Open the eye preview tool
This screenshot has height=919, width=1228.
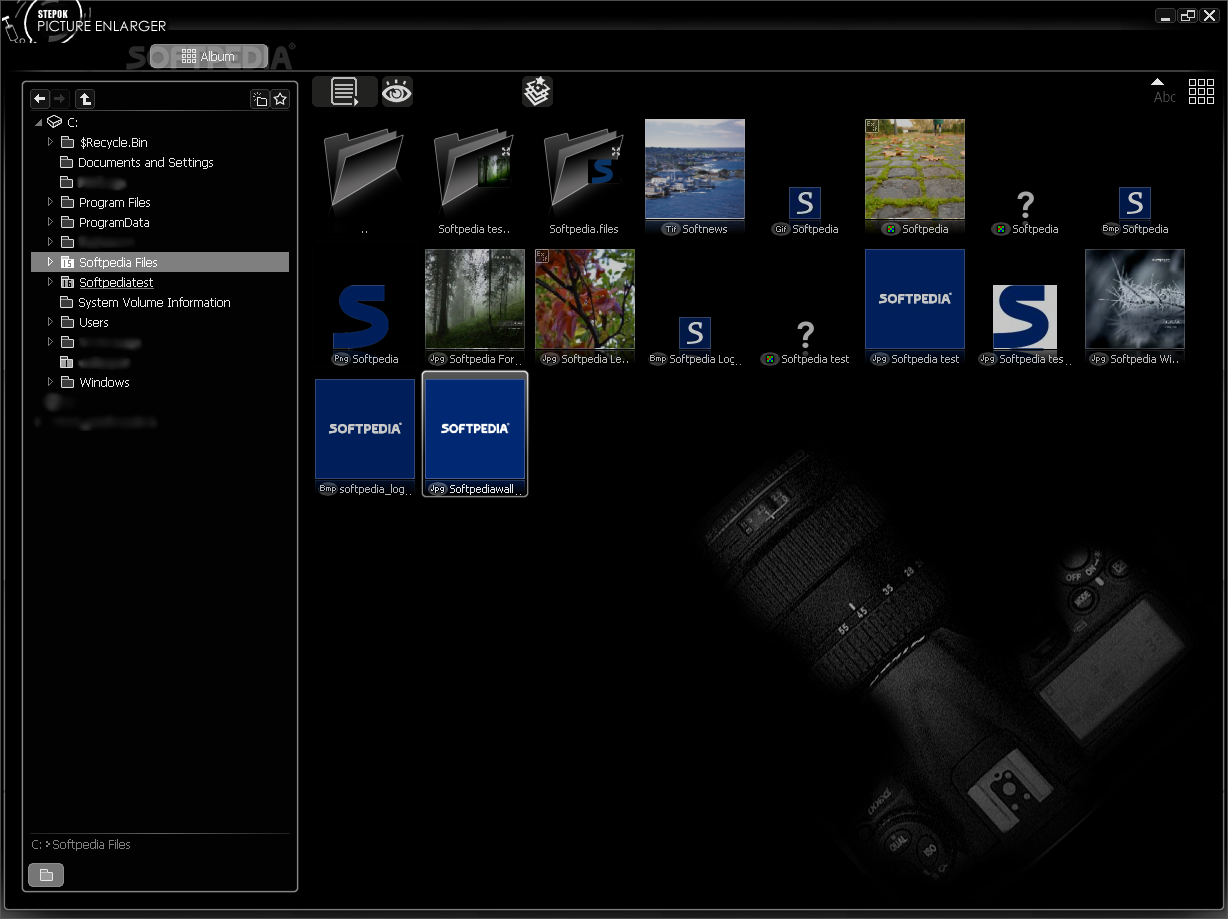pos(397,92)
